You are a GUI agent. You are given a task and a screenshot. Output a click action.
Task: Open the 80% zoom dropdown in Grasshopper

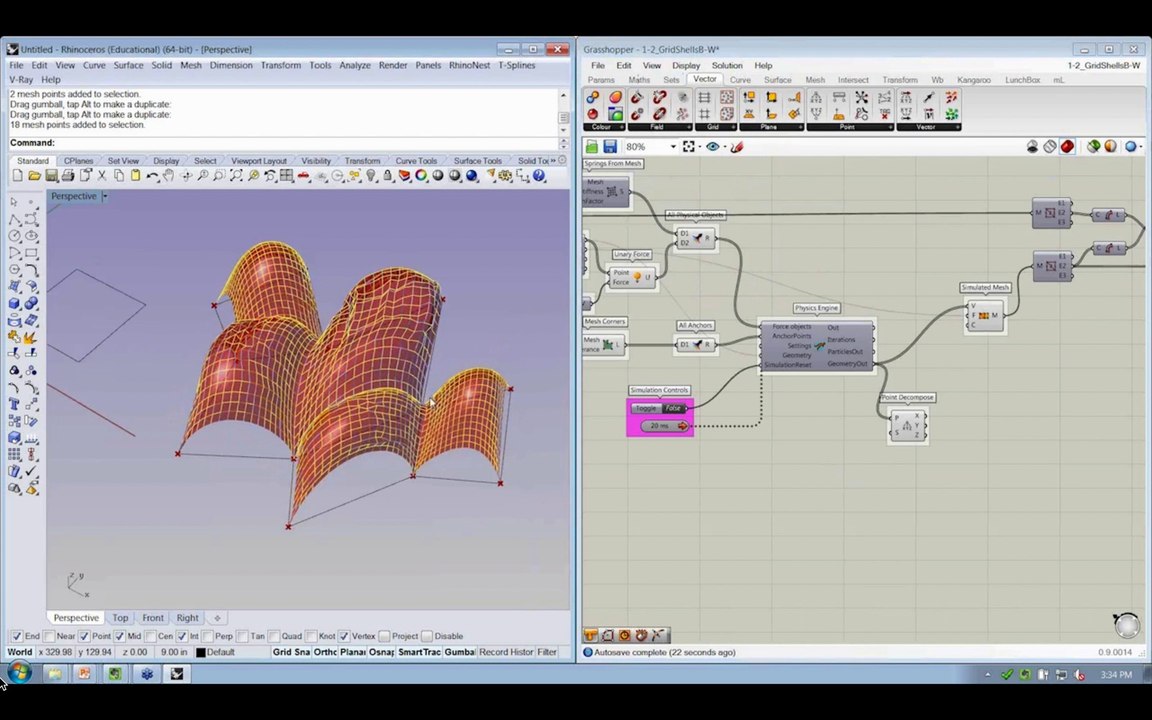tap(672, 147)
